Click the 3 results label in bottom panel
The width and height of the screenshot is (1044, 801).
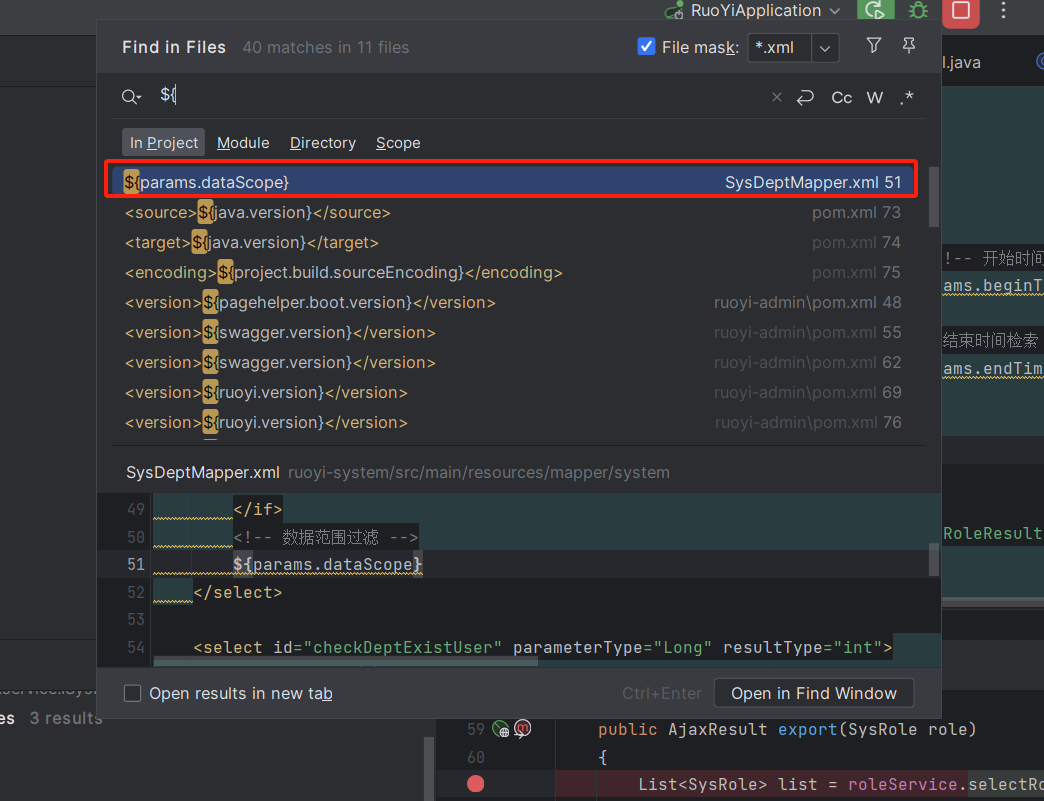point(66,718)
